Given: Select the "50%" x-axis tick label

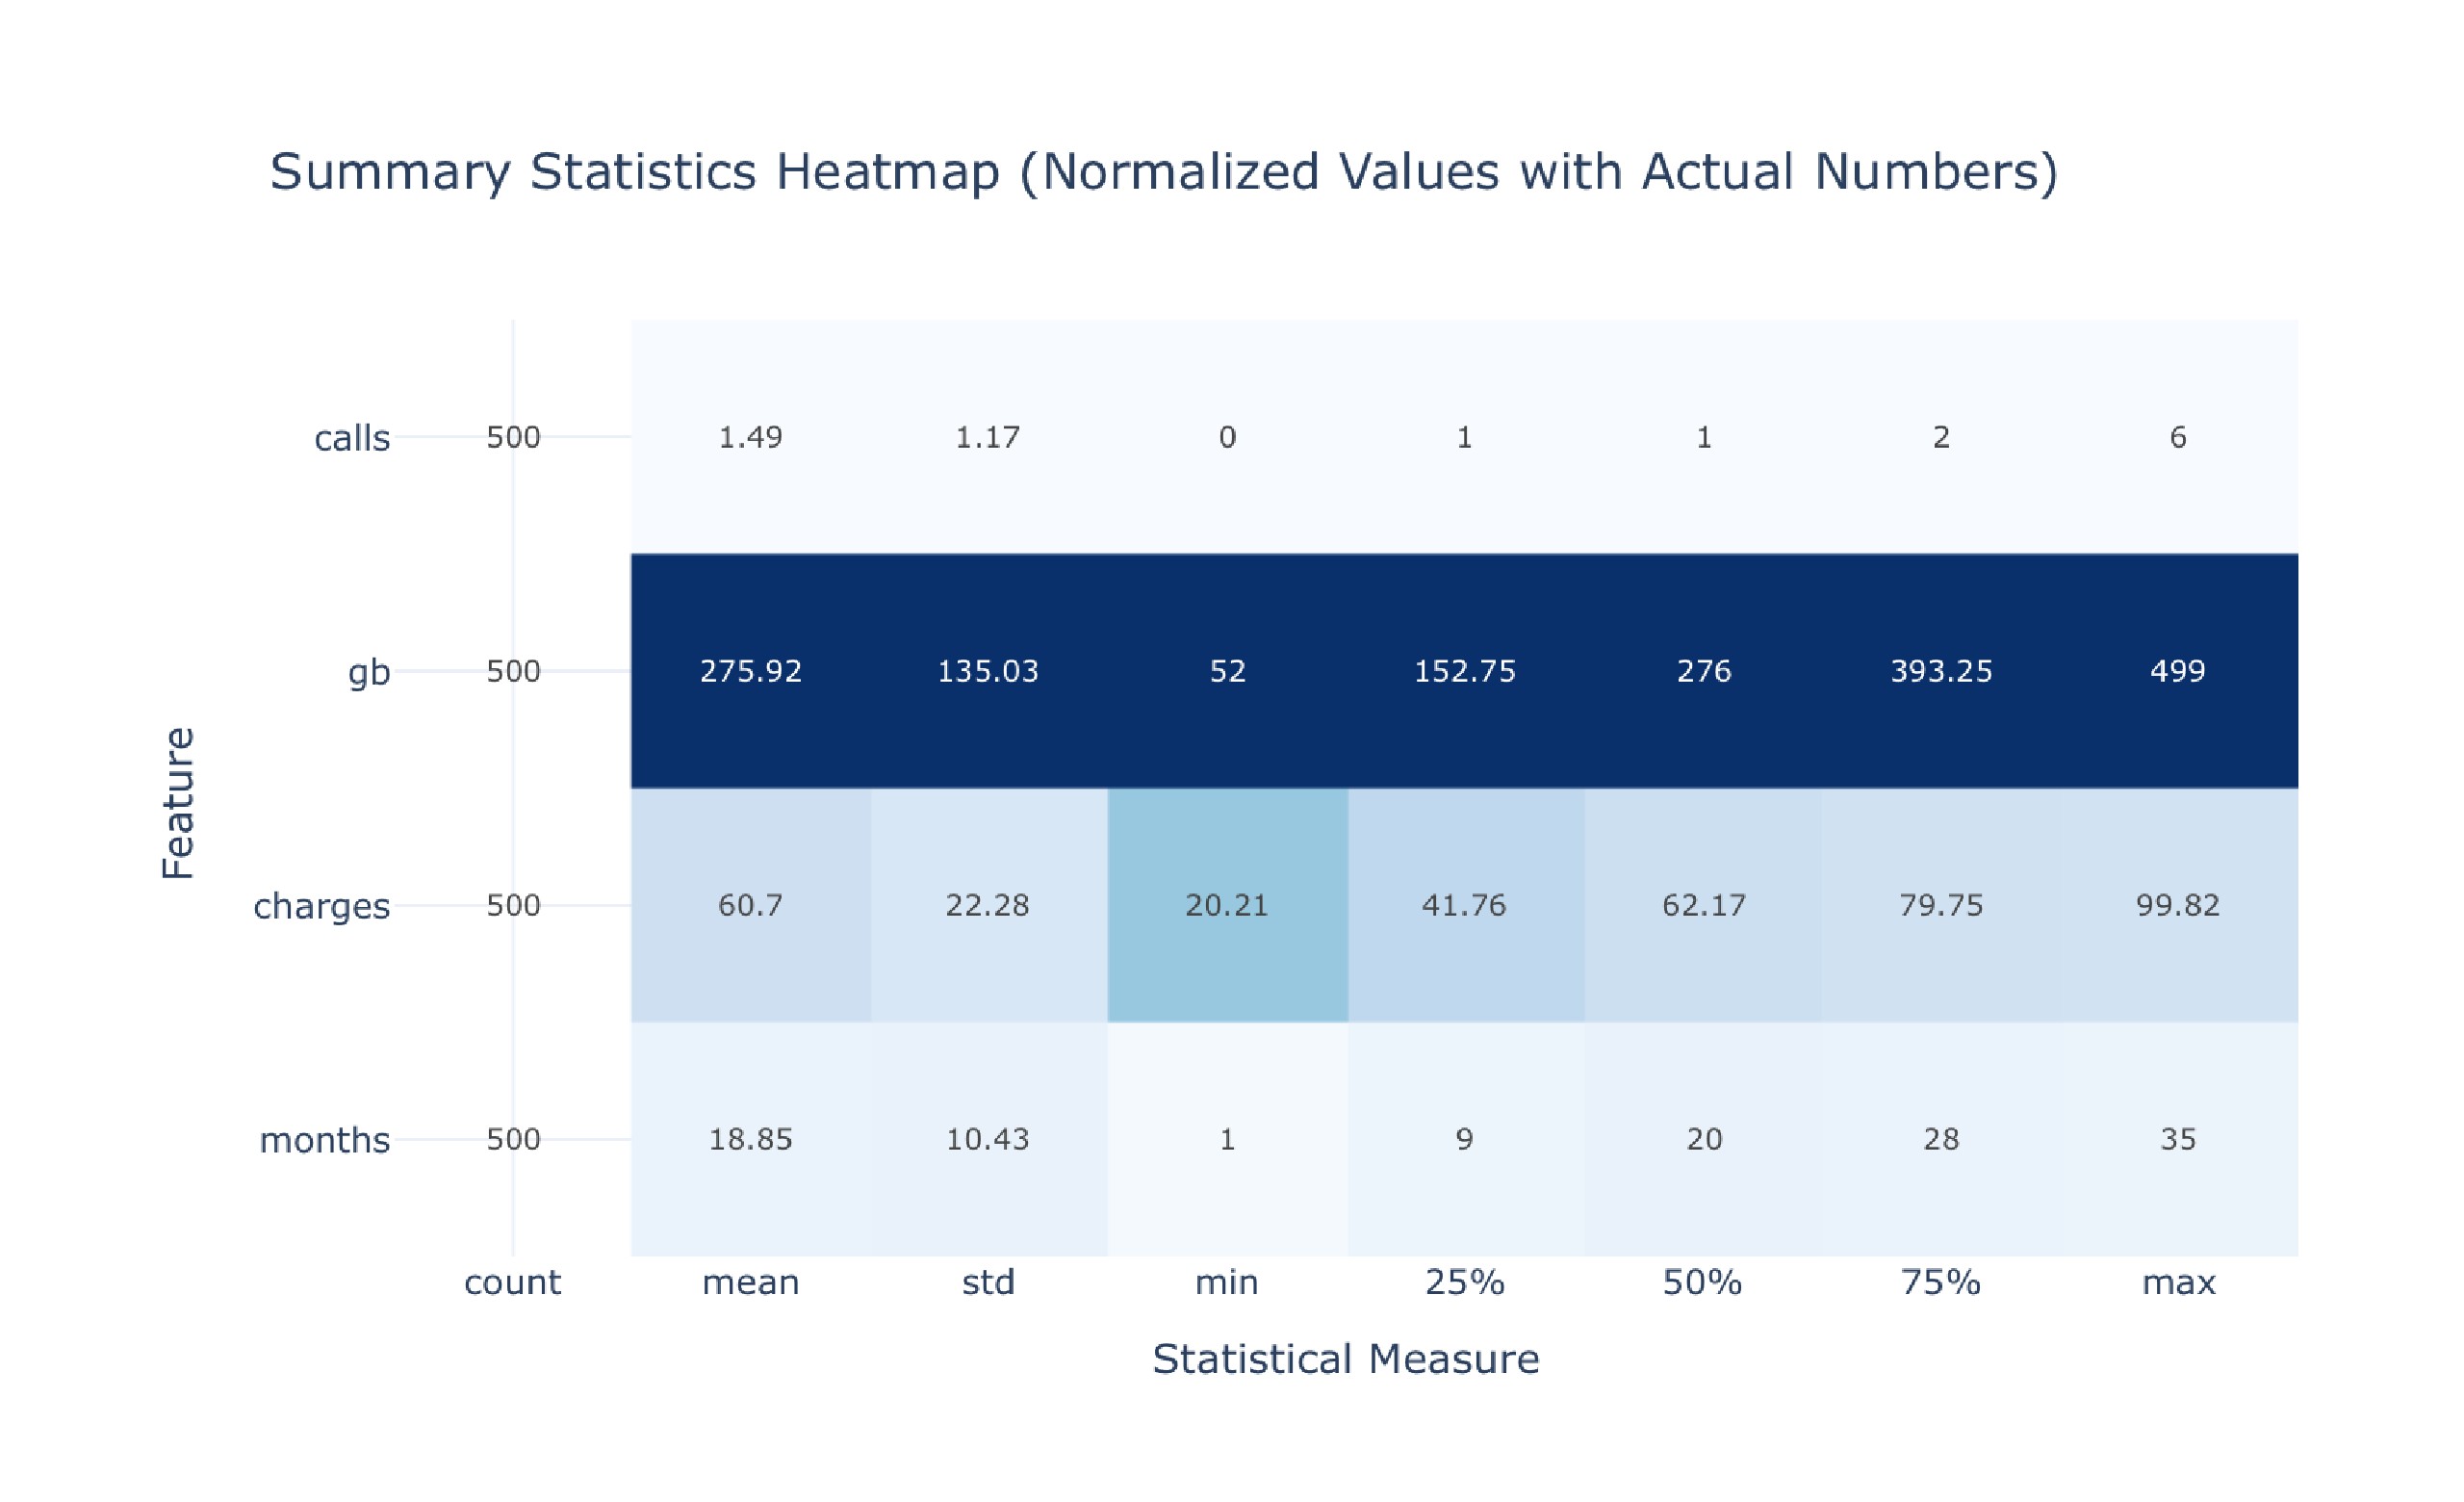Looking at the screenshot, I should 1702,1282.
